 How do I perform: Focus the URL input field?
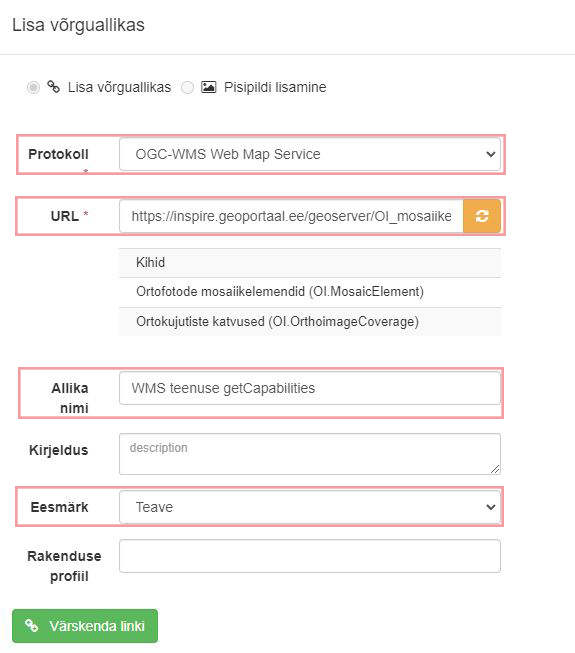(x=291, y=216)
